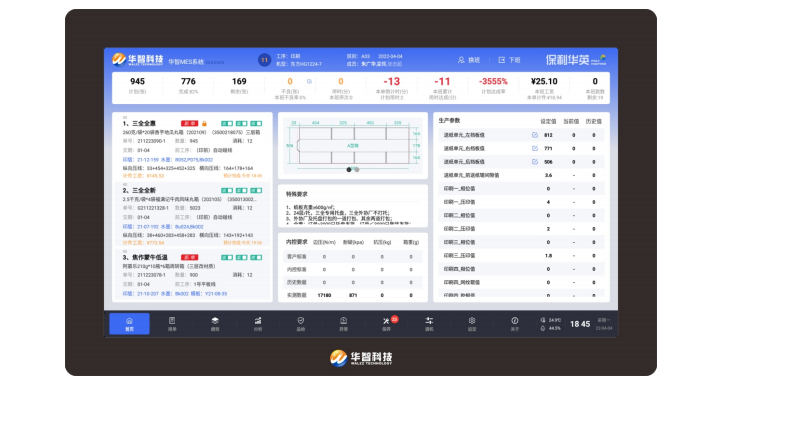Image resolution: width=792 pixels, height=438 pixels.
Task: Select the layers stack icon in bottom bar
Action: click(215, 323)
